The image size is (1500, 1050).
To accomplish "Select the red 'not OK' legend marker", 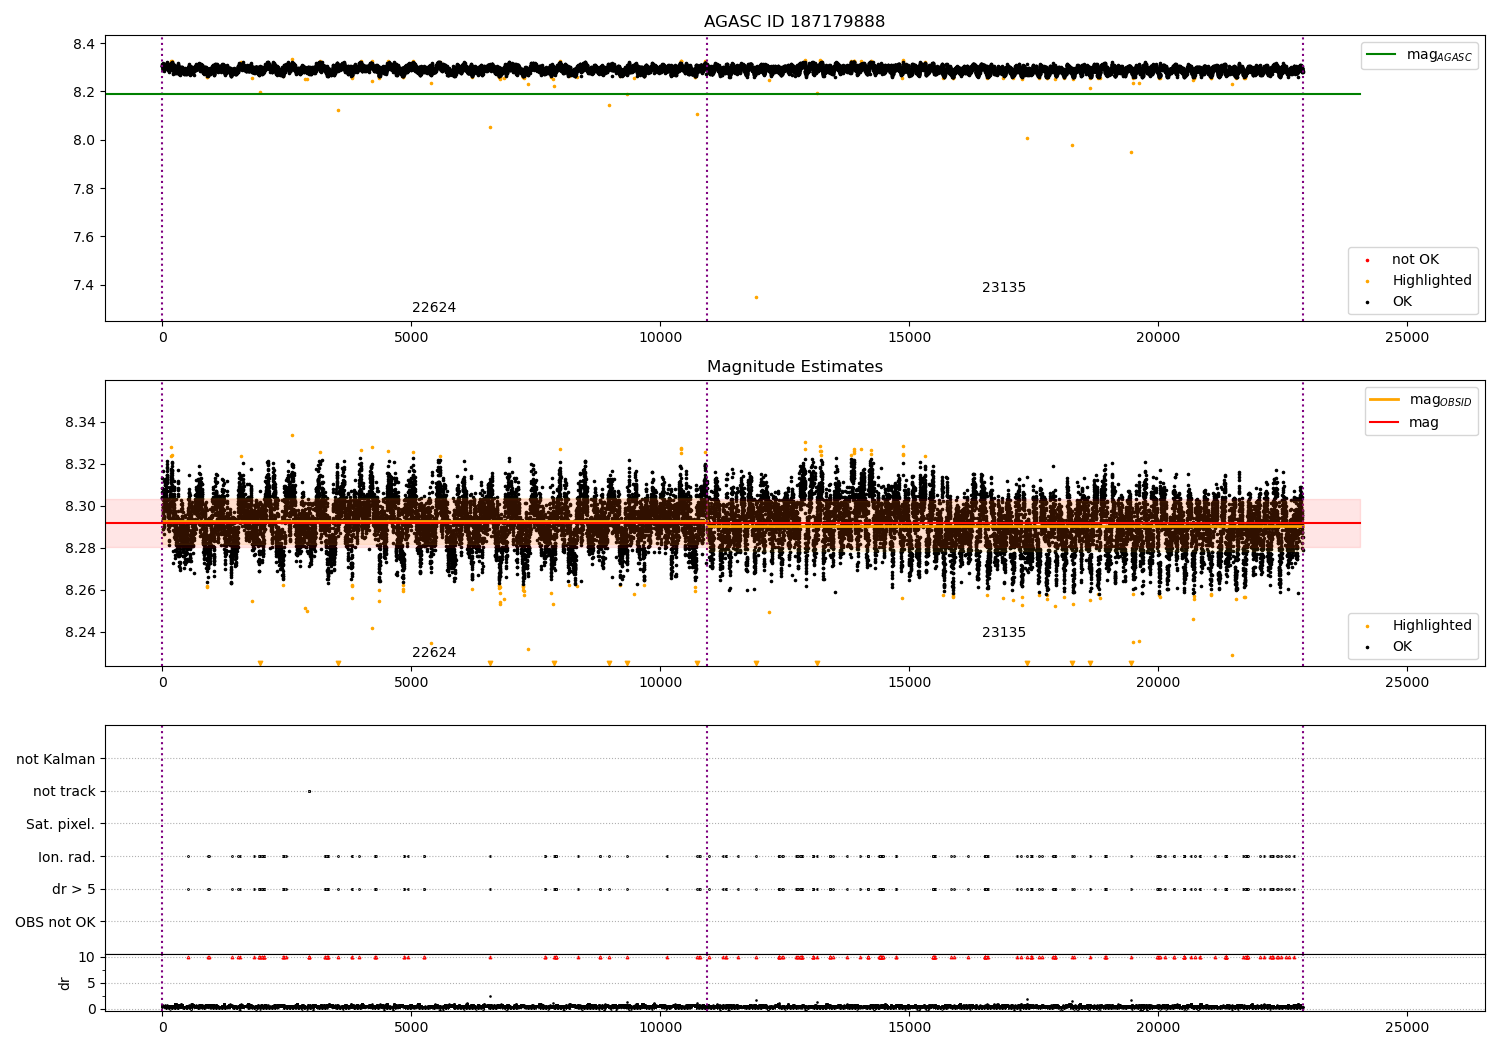I will (1367, 260).
